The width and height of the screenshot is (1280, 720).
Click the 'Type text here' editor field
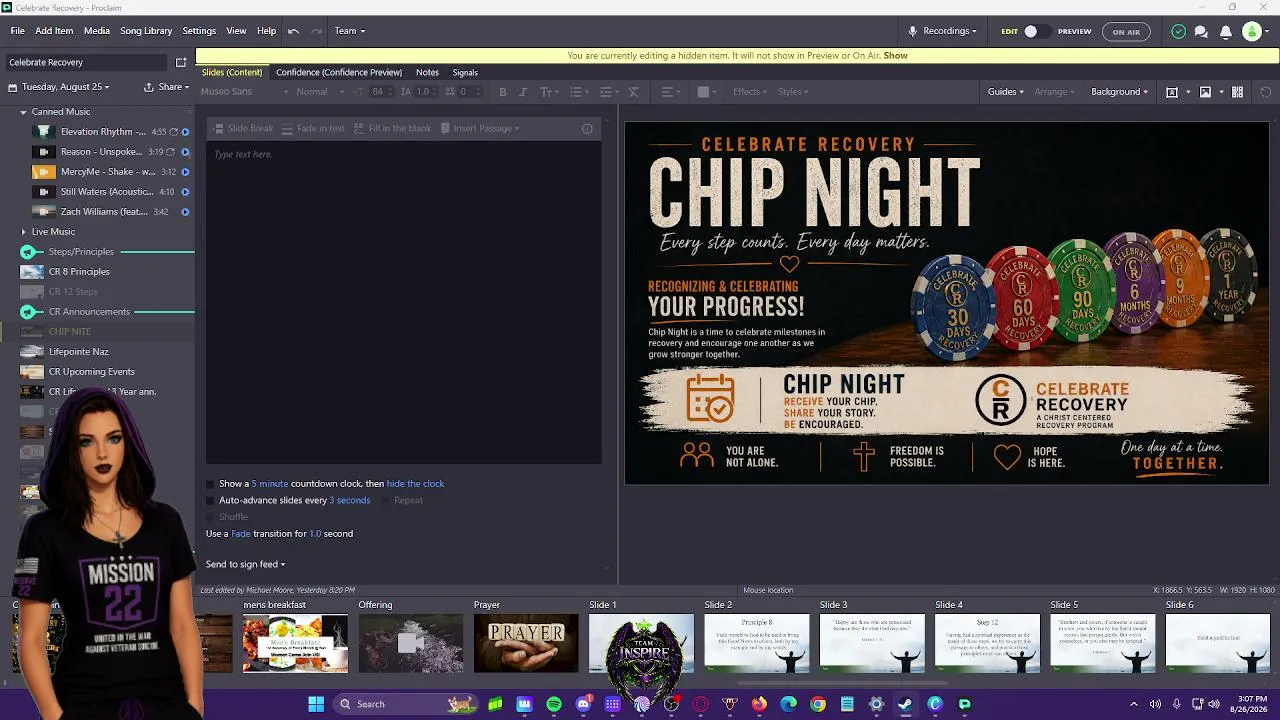(x=404, y=304)
